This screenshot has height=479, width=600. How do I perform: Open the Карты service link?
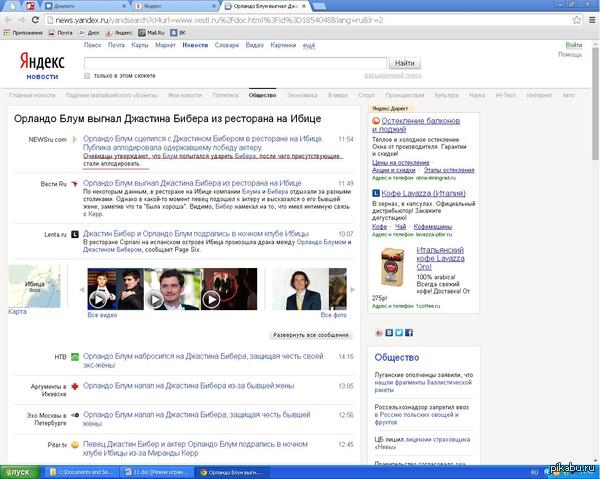[140, 45]
